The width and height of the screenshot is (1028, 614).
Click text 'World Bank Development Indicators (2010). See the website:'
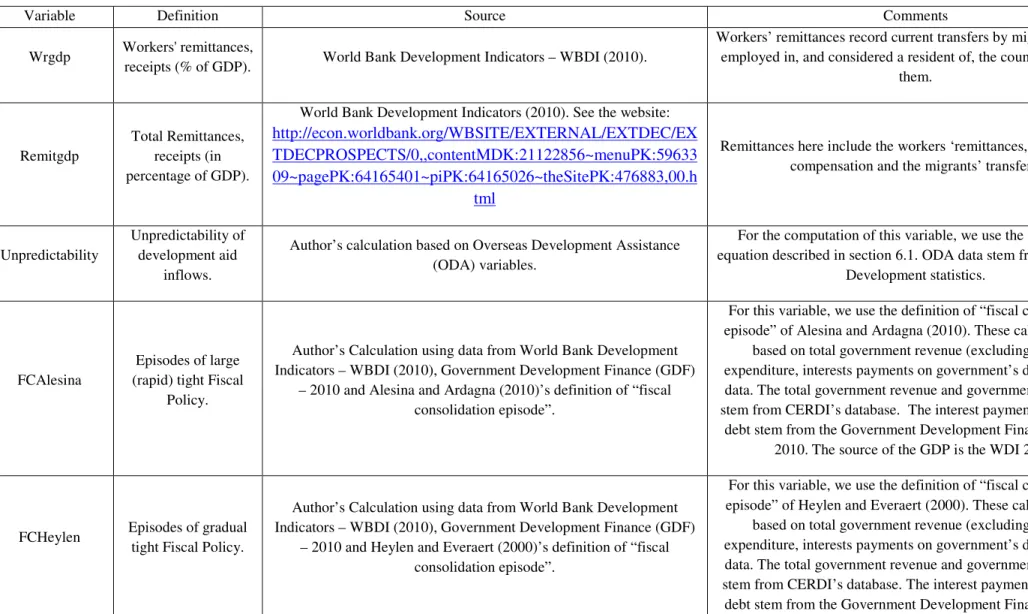coord(484,112)
